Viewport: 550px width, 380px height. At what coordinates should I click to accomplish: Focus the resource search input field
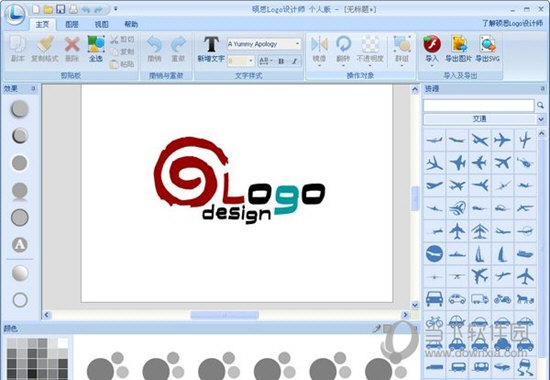479,105
